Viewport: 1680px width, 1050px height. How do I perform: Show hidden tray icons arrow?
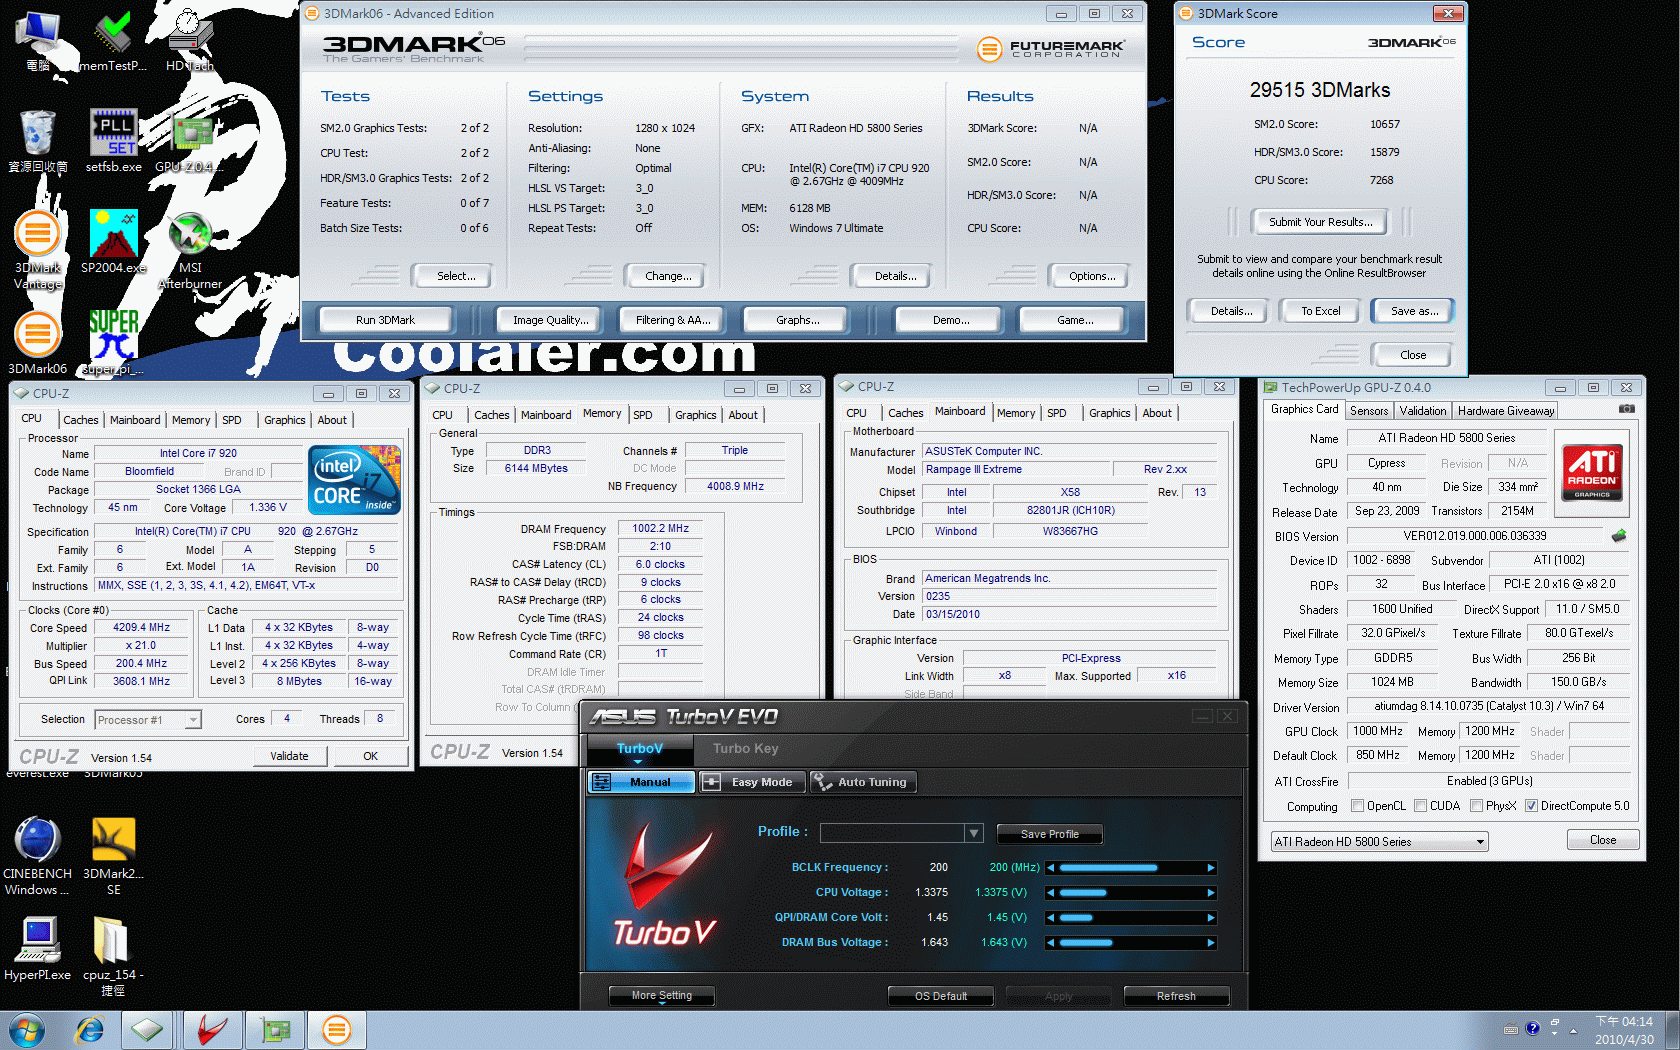click(1573, 1030)
